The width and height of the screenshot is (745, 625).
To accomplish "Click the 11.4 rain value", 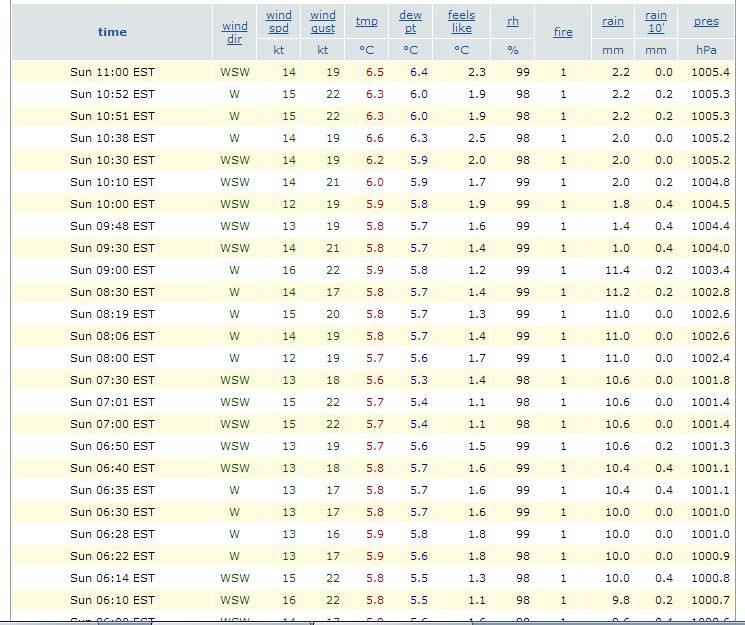I will click(x=617, y=270).
